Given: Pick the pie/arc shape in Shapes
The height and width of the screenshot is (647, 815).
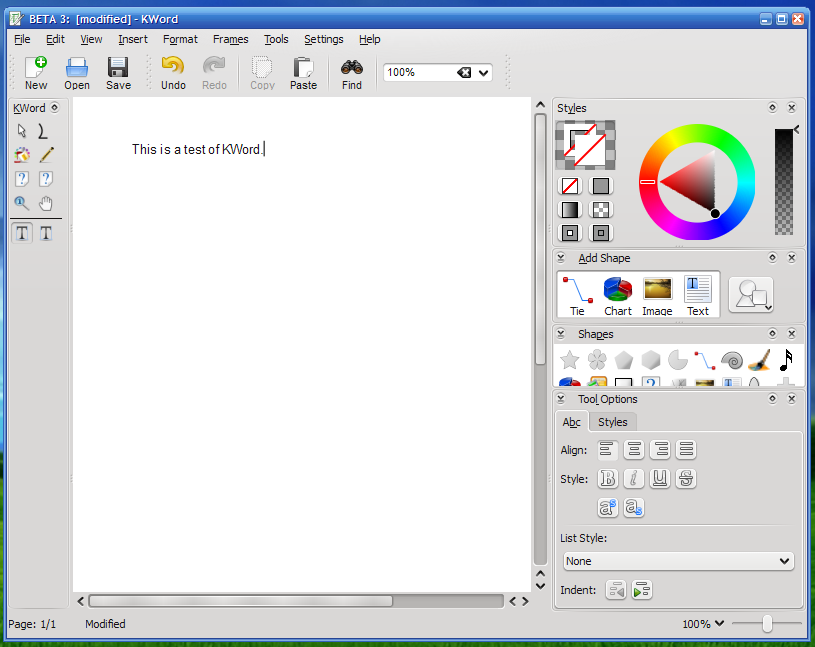Looking at the screenshot, I should 677,360.
